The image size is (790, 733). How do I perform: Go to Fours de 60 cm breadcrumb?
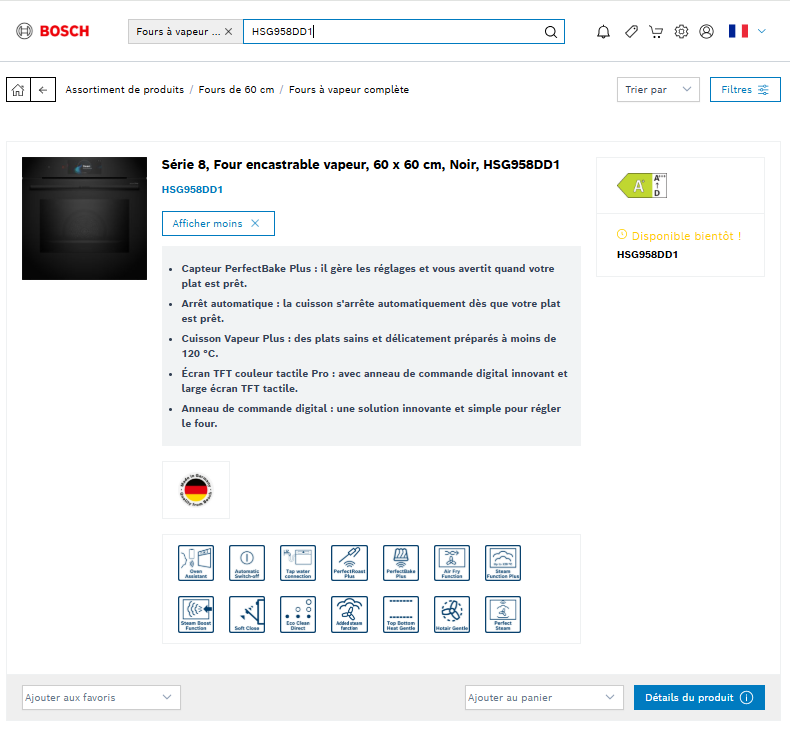236,90
